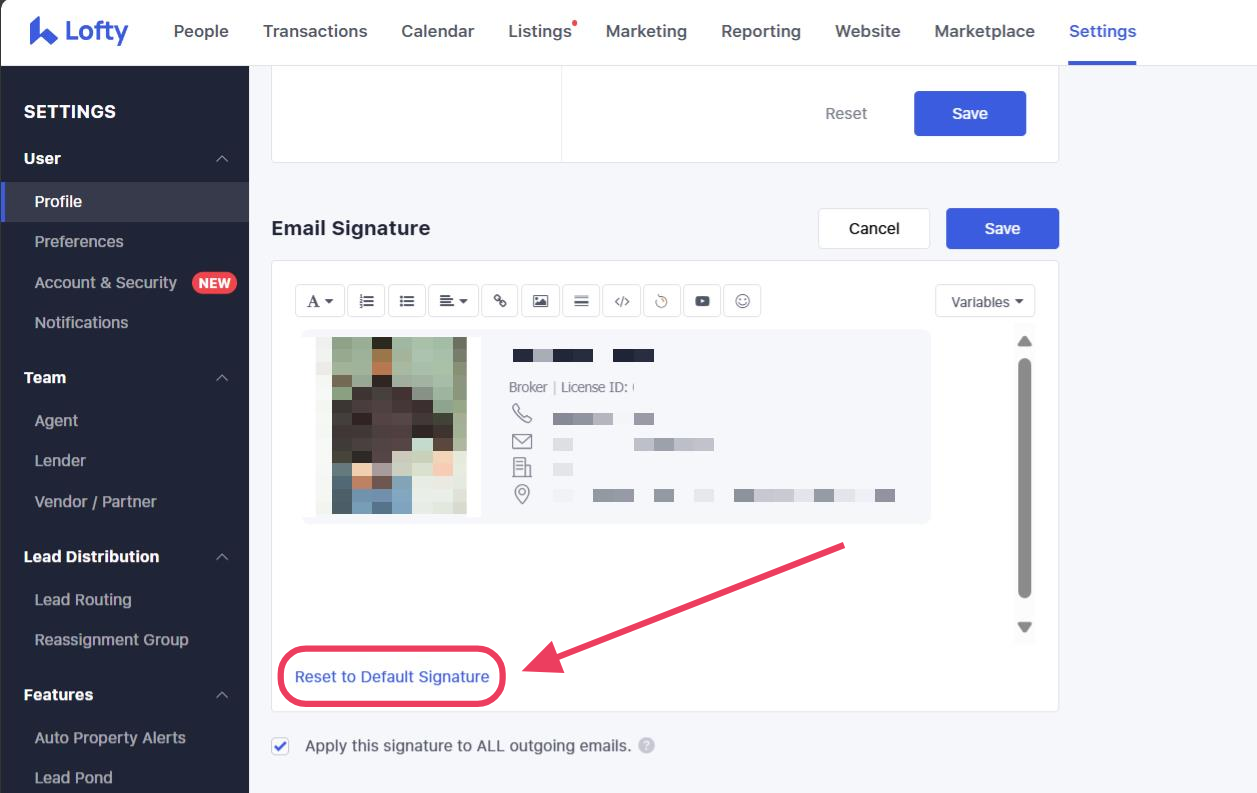Click the insert image icon
Screen dimensions: 1257x793
click(x=540, y=301)
